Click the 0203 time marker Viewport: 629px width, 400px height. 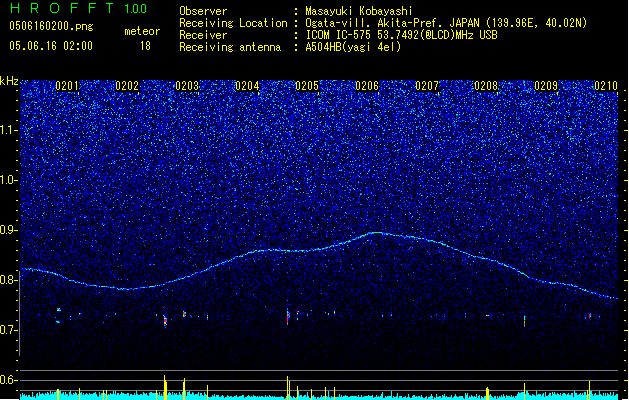click(x=187, y=86)
